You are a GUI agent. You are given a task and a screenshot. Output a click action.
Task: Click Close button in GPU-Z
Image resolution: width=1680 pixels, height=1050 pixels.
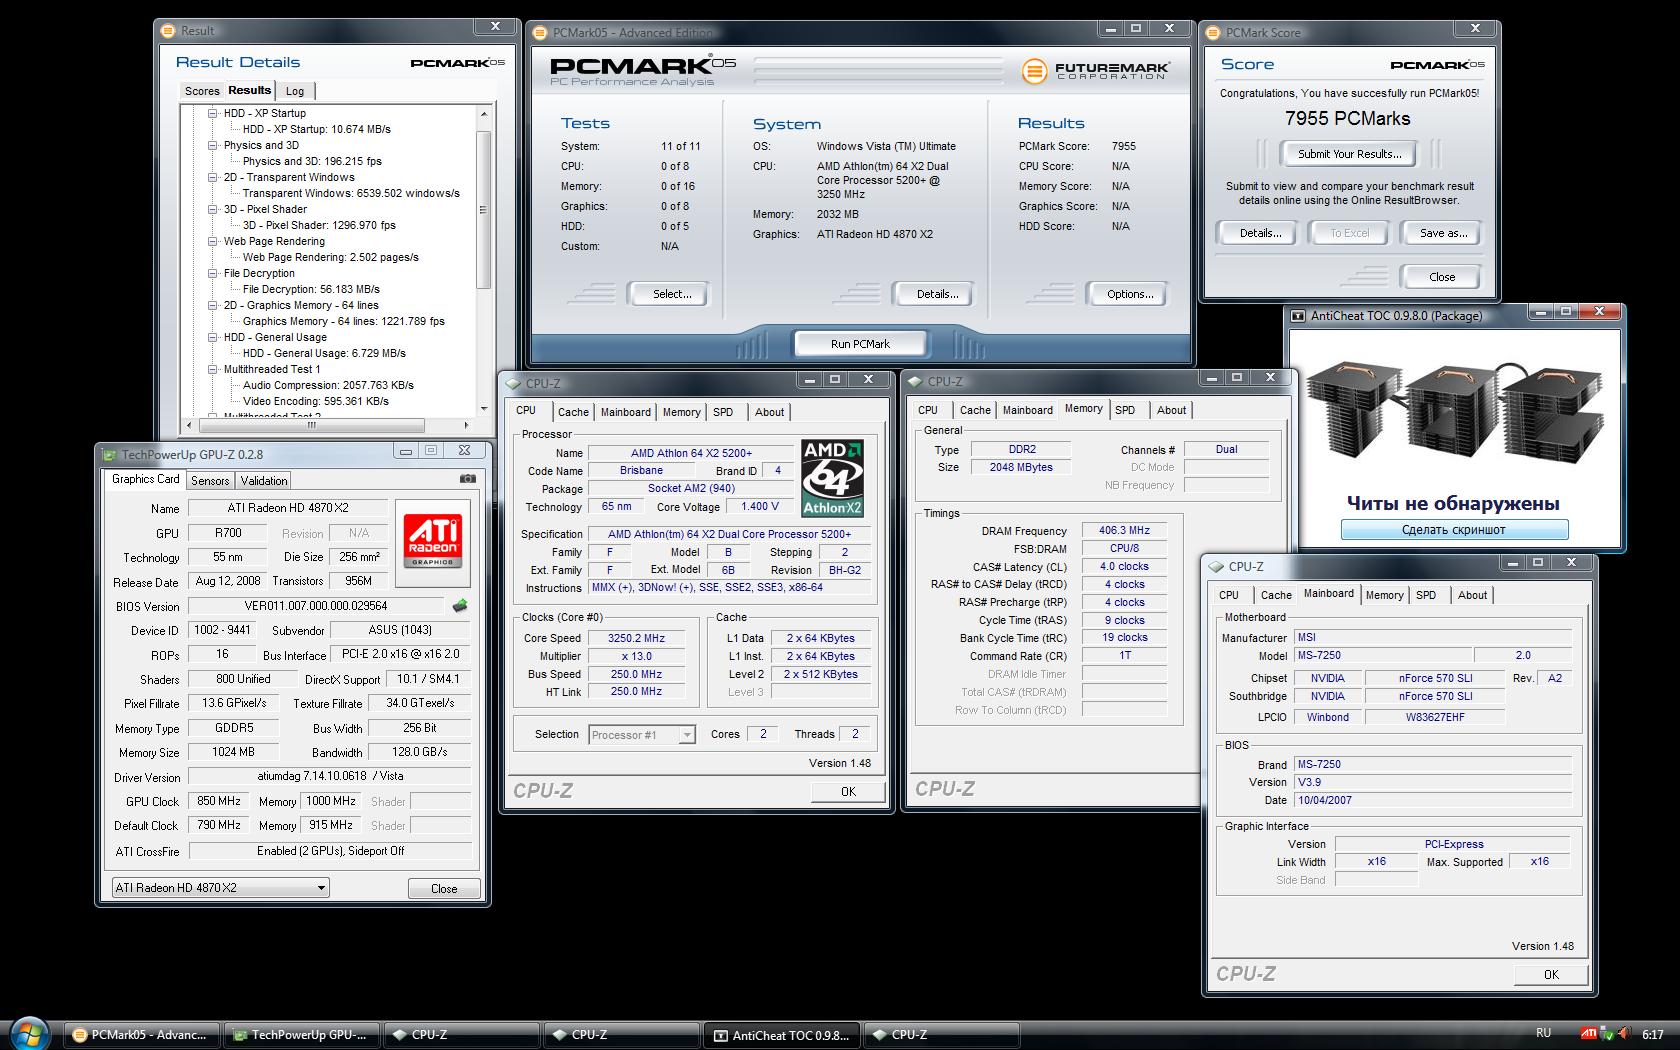point(444,888)
